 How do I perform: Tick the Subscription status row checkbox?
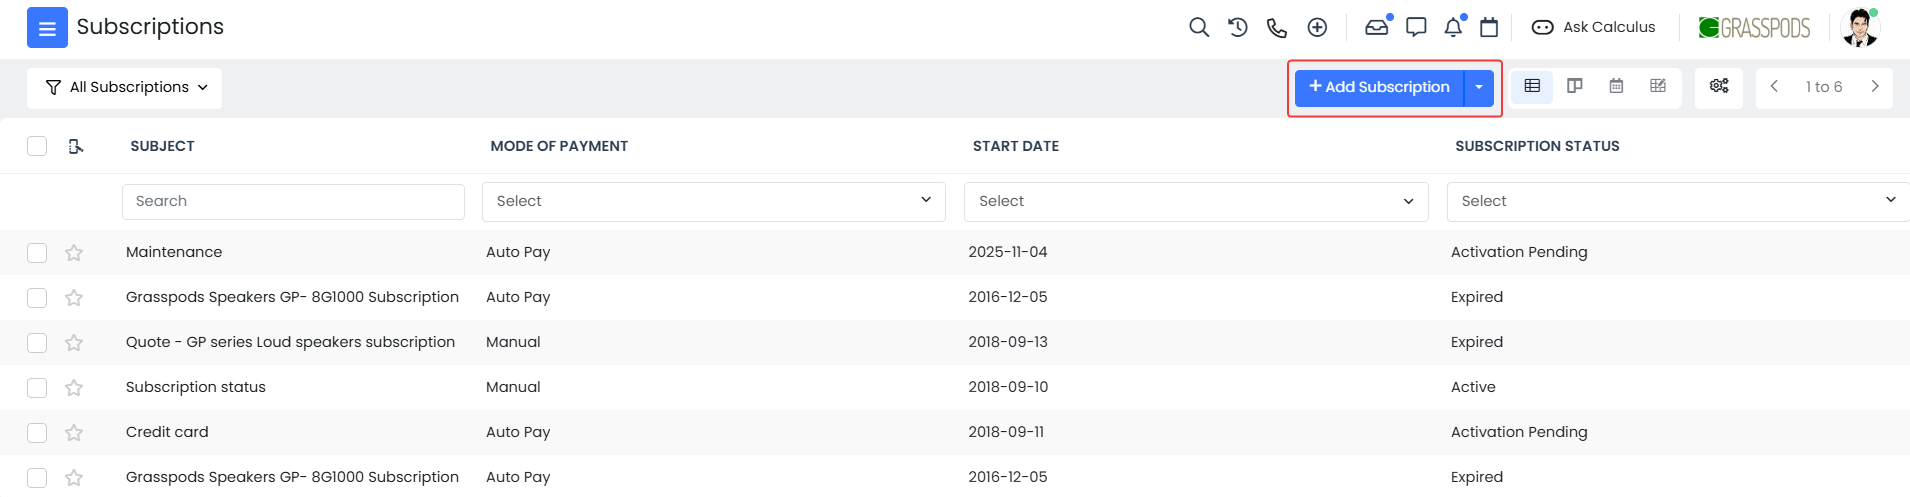tap(37, 388)
